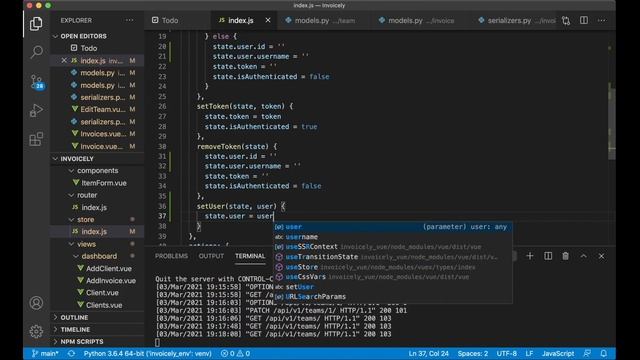Open notifications bell in status bar
Viewport: 640px width, 360px height.
coord(604,353)
